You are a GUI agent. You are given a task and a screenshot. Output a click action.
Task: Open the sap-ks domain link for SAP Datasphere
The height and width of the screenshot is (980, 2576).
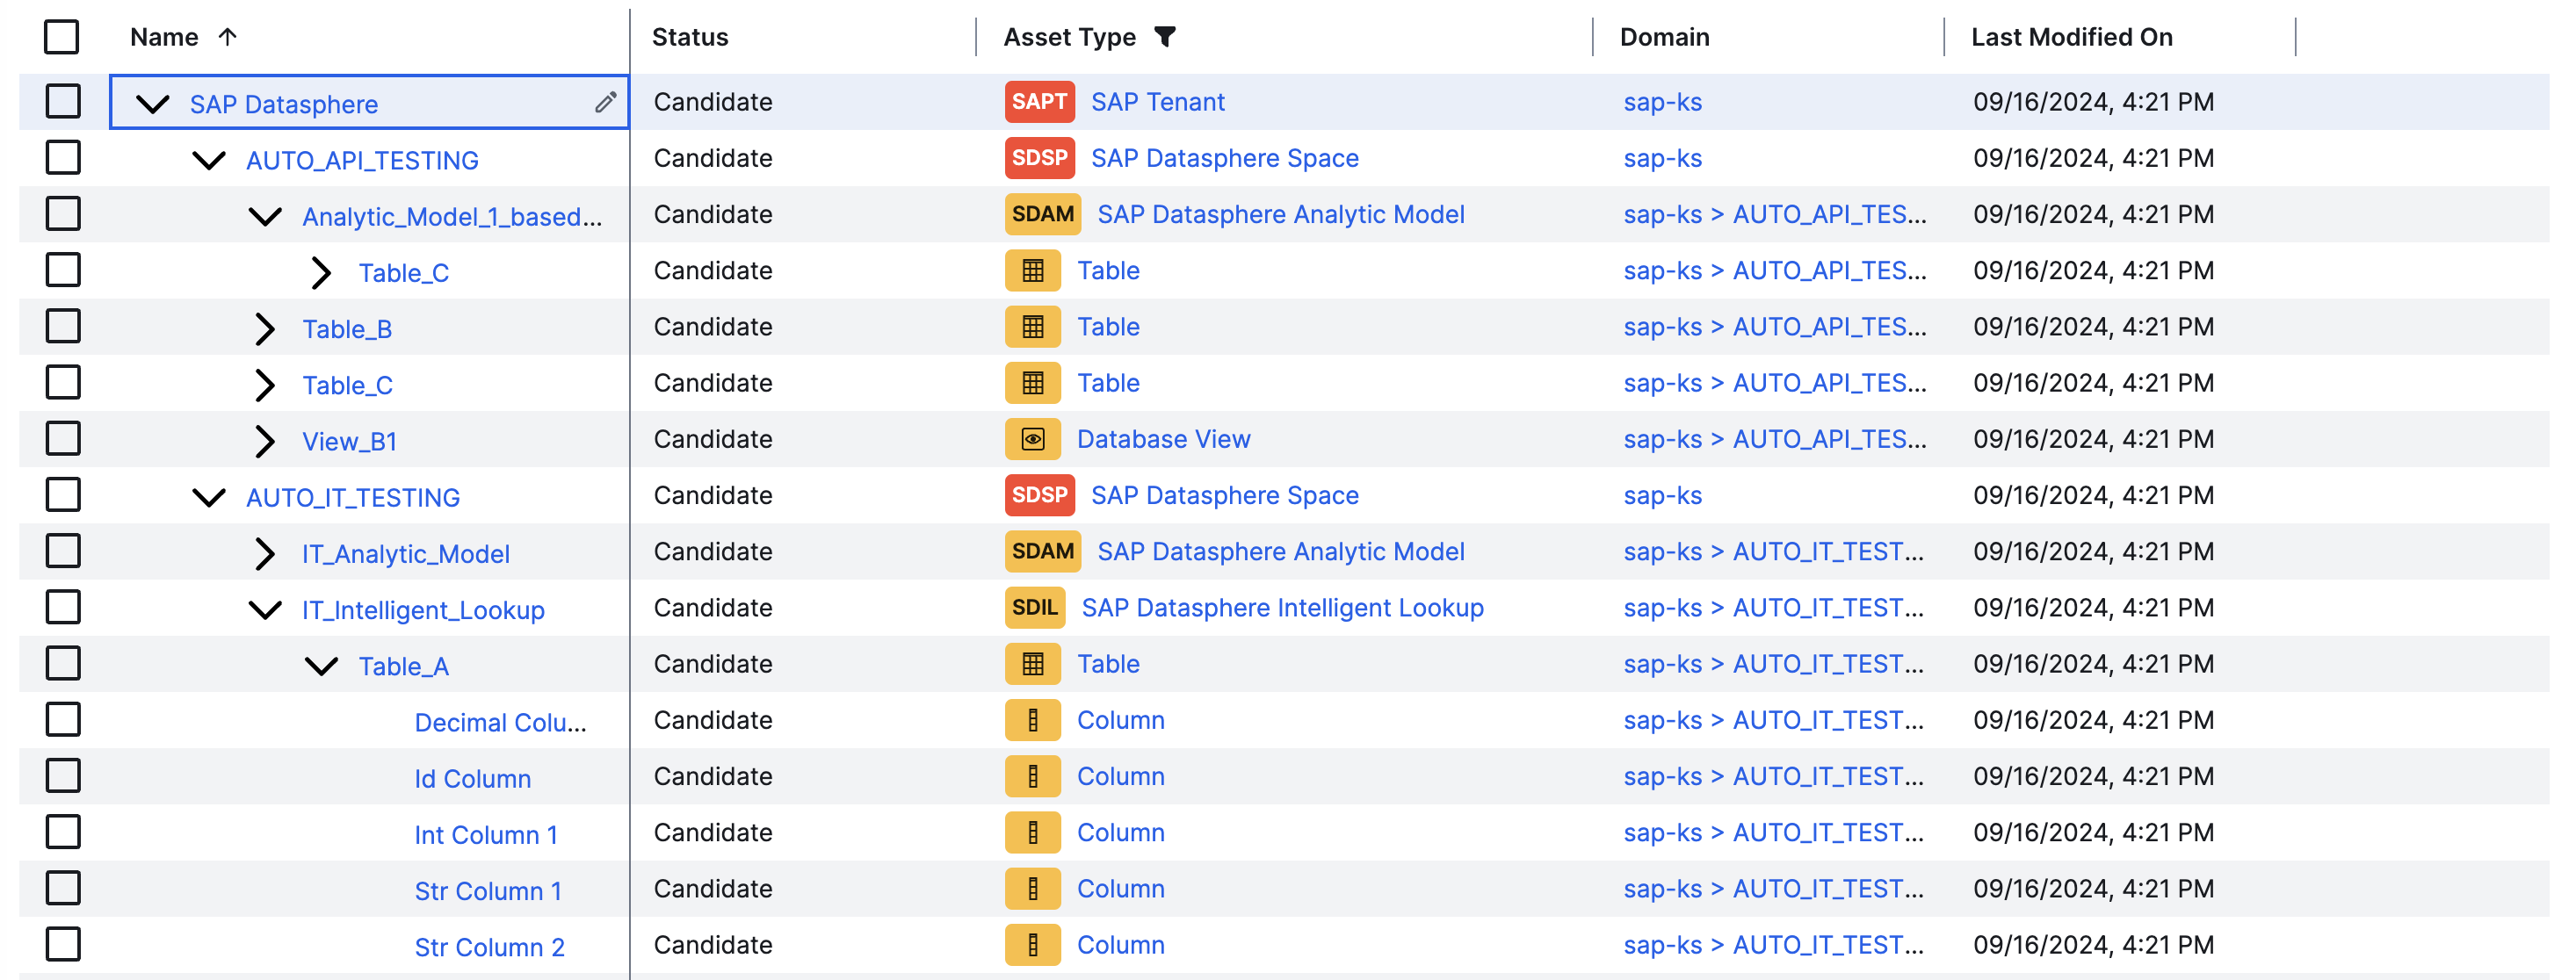(x=1662, y=102)
